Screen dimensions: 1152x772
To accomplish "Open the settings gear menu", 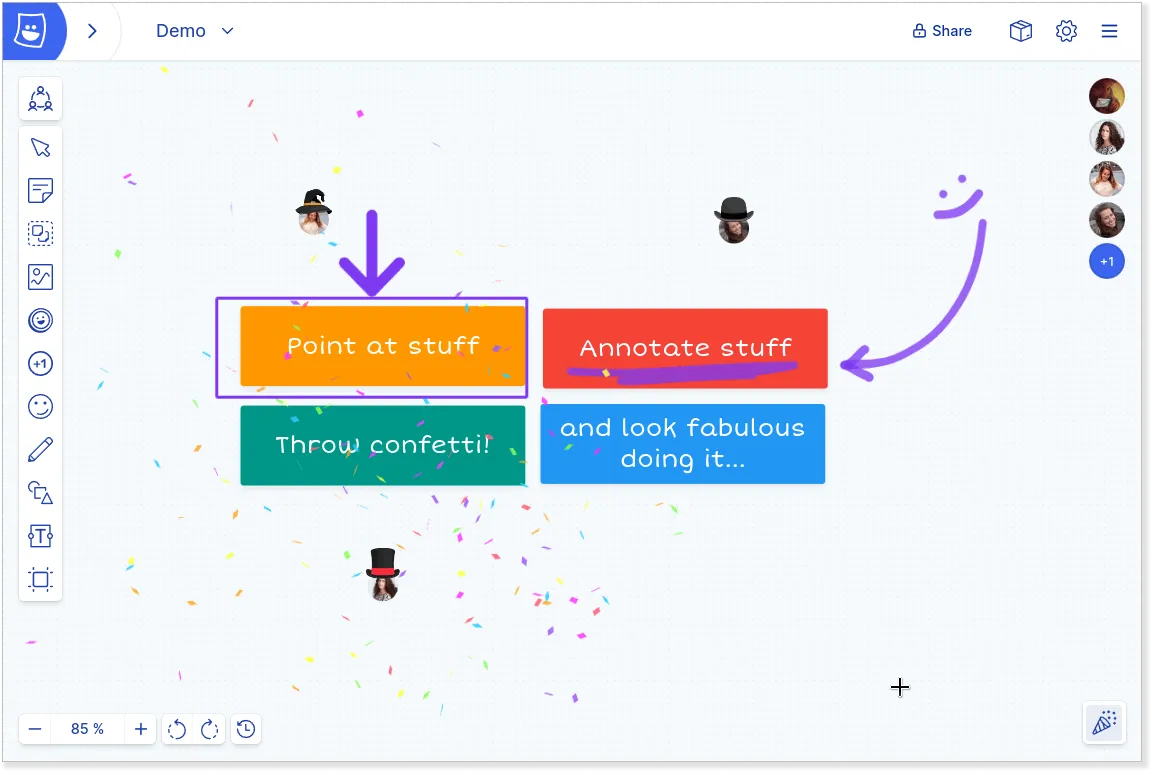I will (1066, 31).
